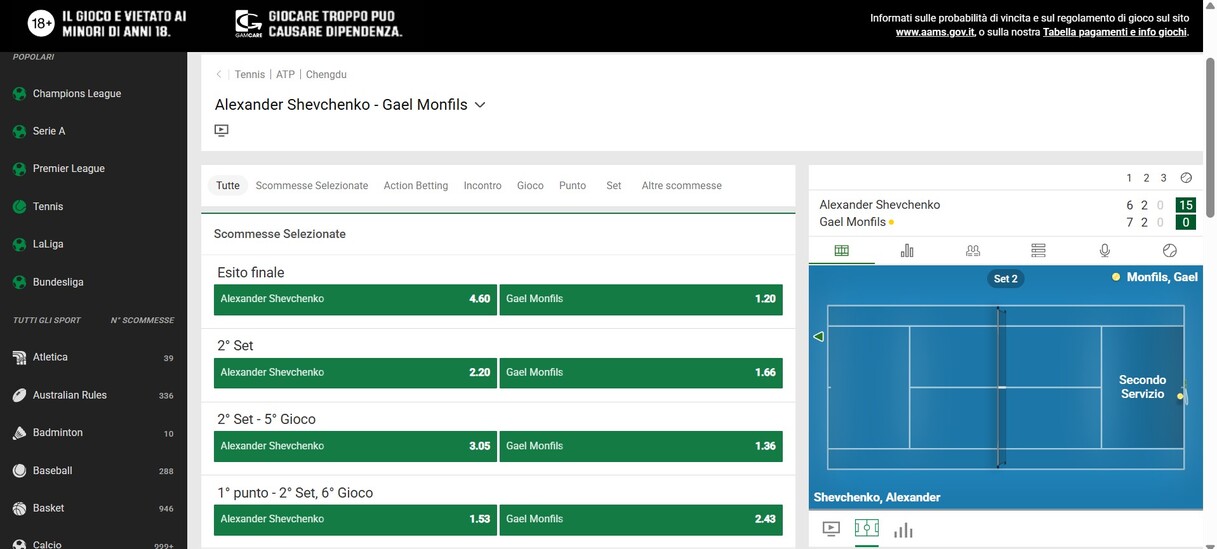The width and height of the screenshot is (1217, 549).
Task: Select the court view tab icon
Action: pos(841,251)
